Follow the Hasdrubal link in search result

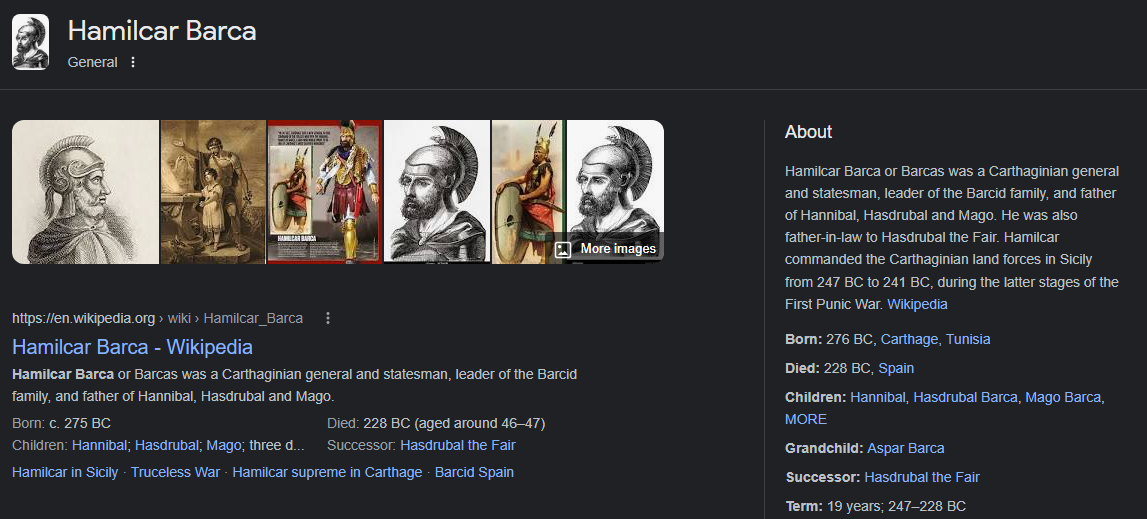coord(167,445)
